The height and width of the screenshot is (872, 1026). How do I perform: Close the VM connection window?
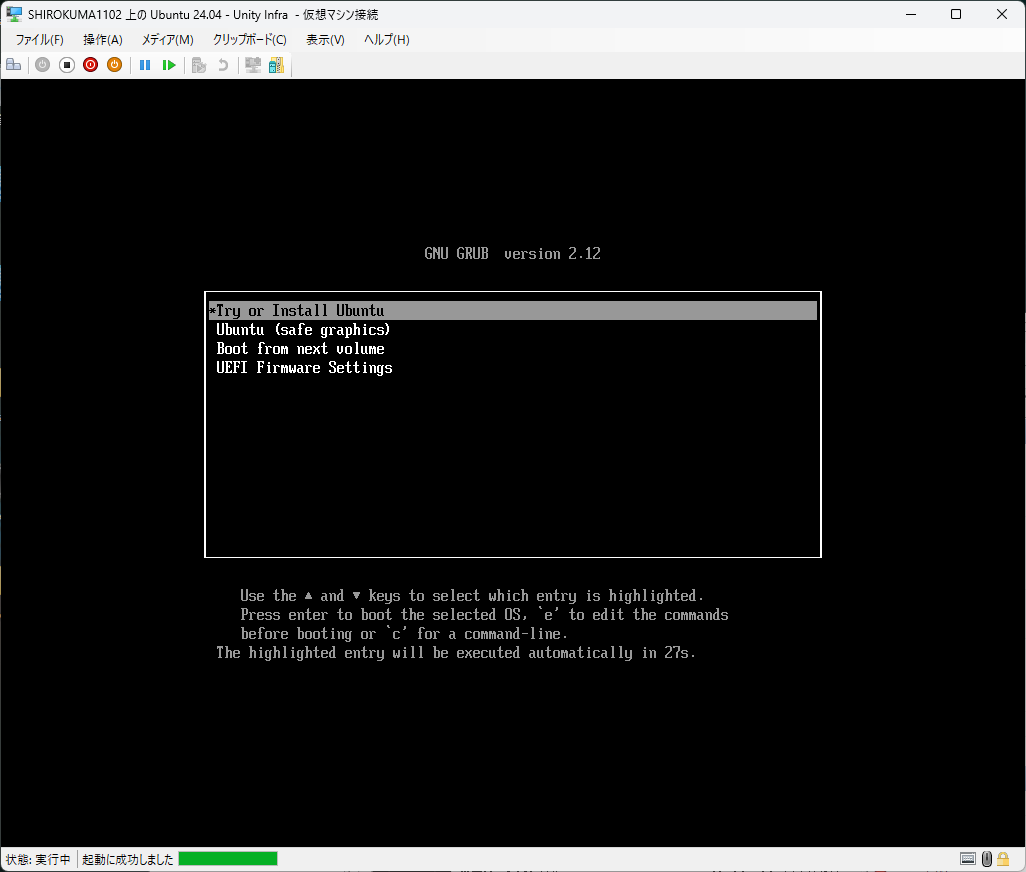pyautogui.click(x=1002, y=14)
